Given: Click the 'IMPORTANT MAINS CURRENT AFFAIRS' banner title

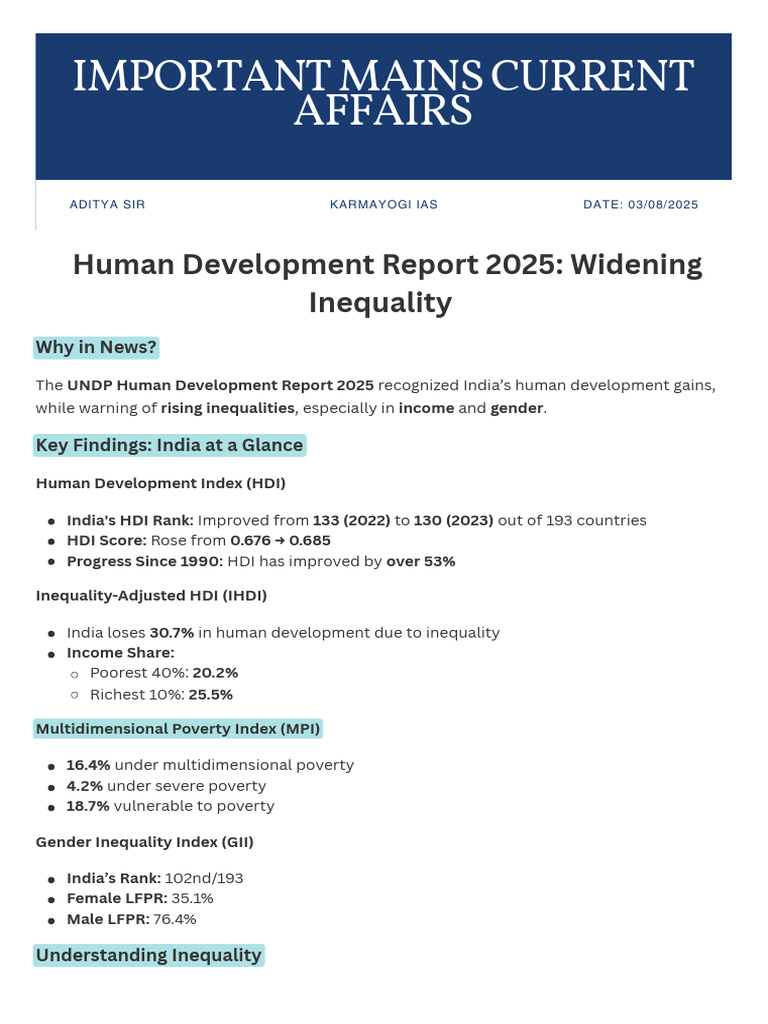Looking at the screenshot, I should tap(383, 93).
